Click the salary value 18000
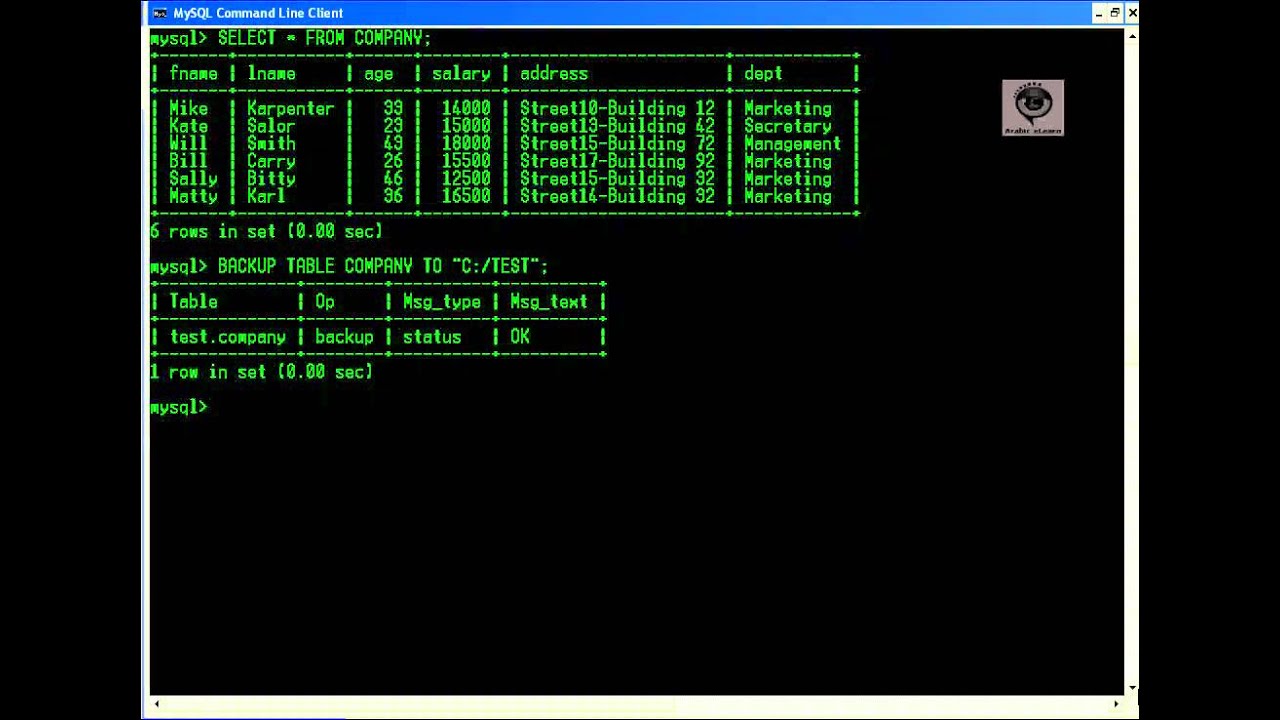 pyautogui.click(x=466, y=143)
